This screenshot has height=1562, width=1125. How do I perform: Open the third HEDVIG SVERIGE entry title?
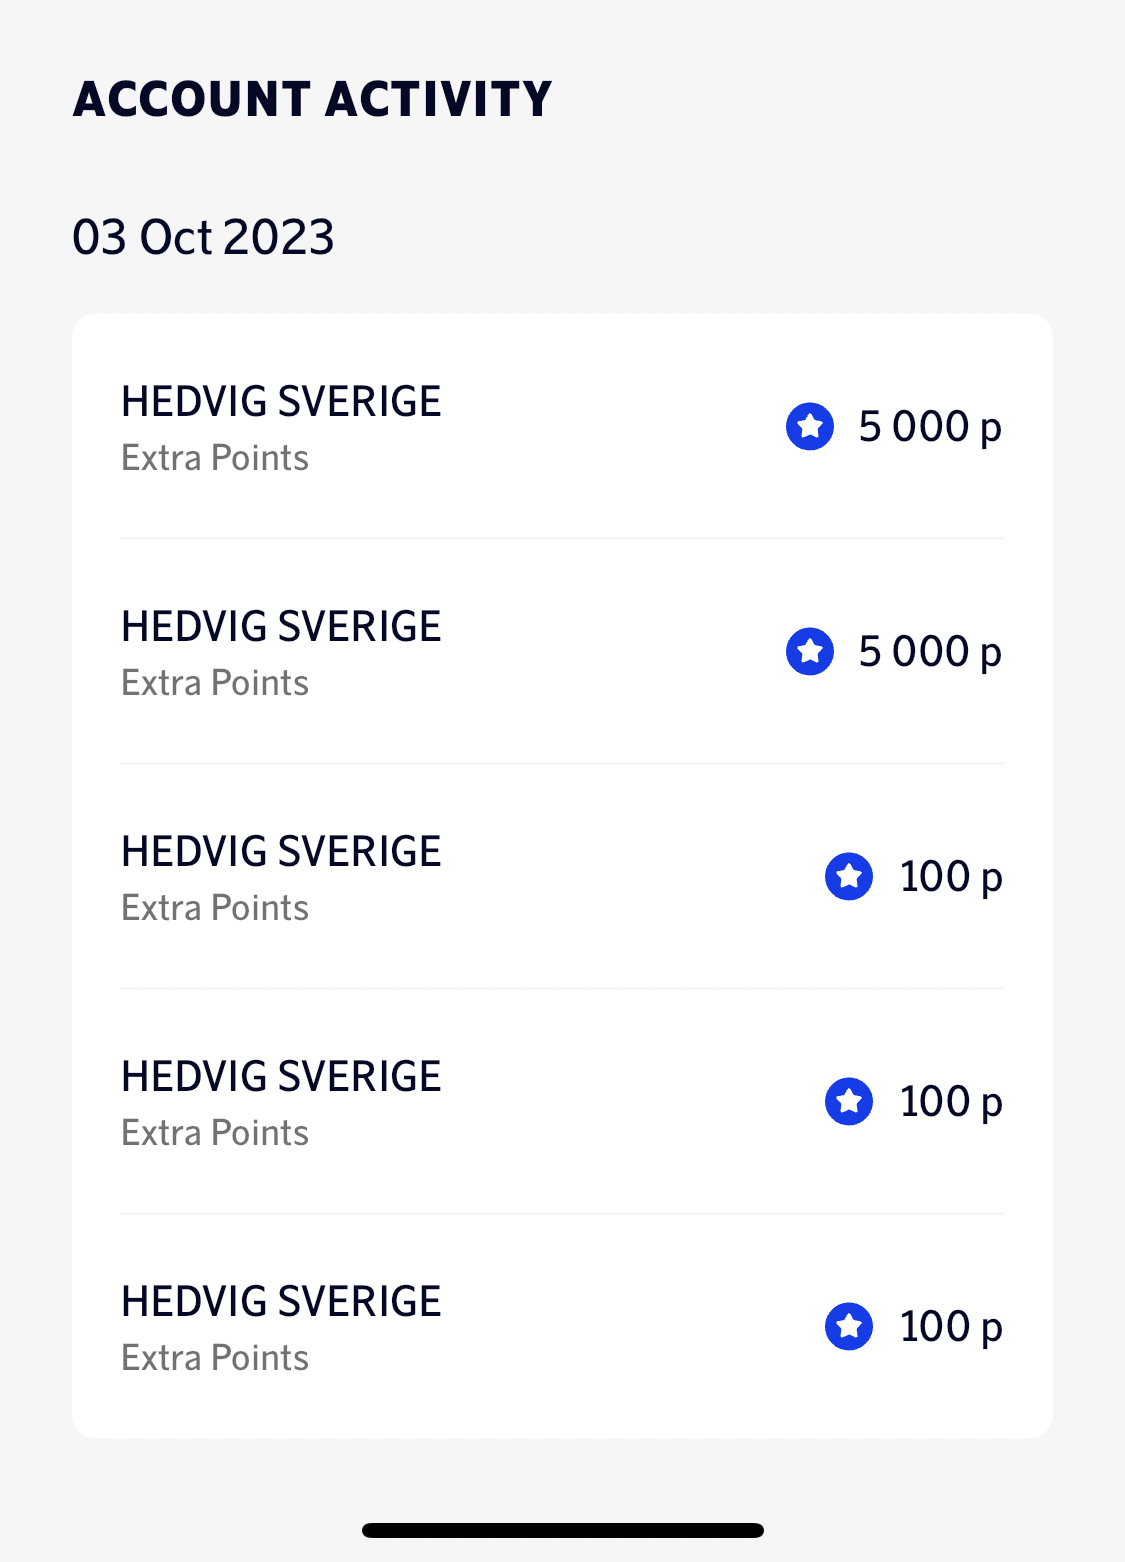coord(281,852)
